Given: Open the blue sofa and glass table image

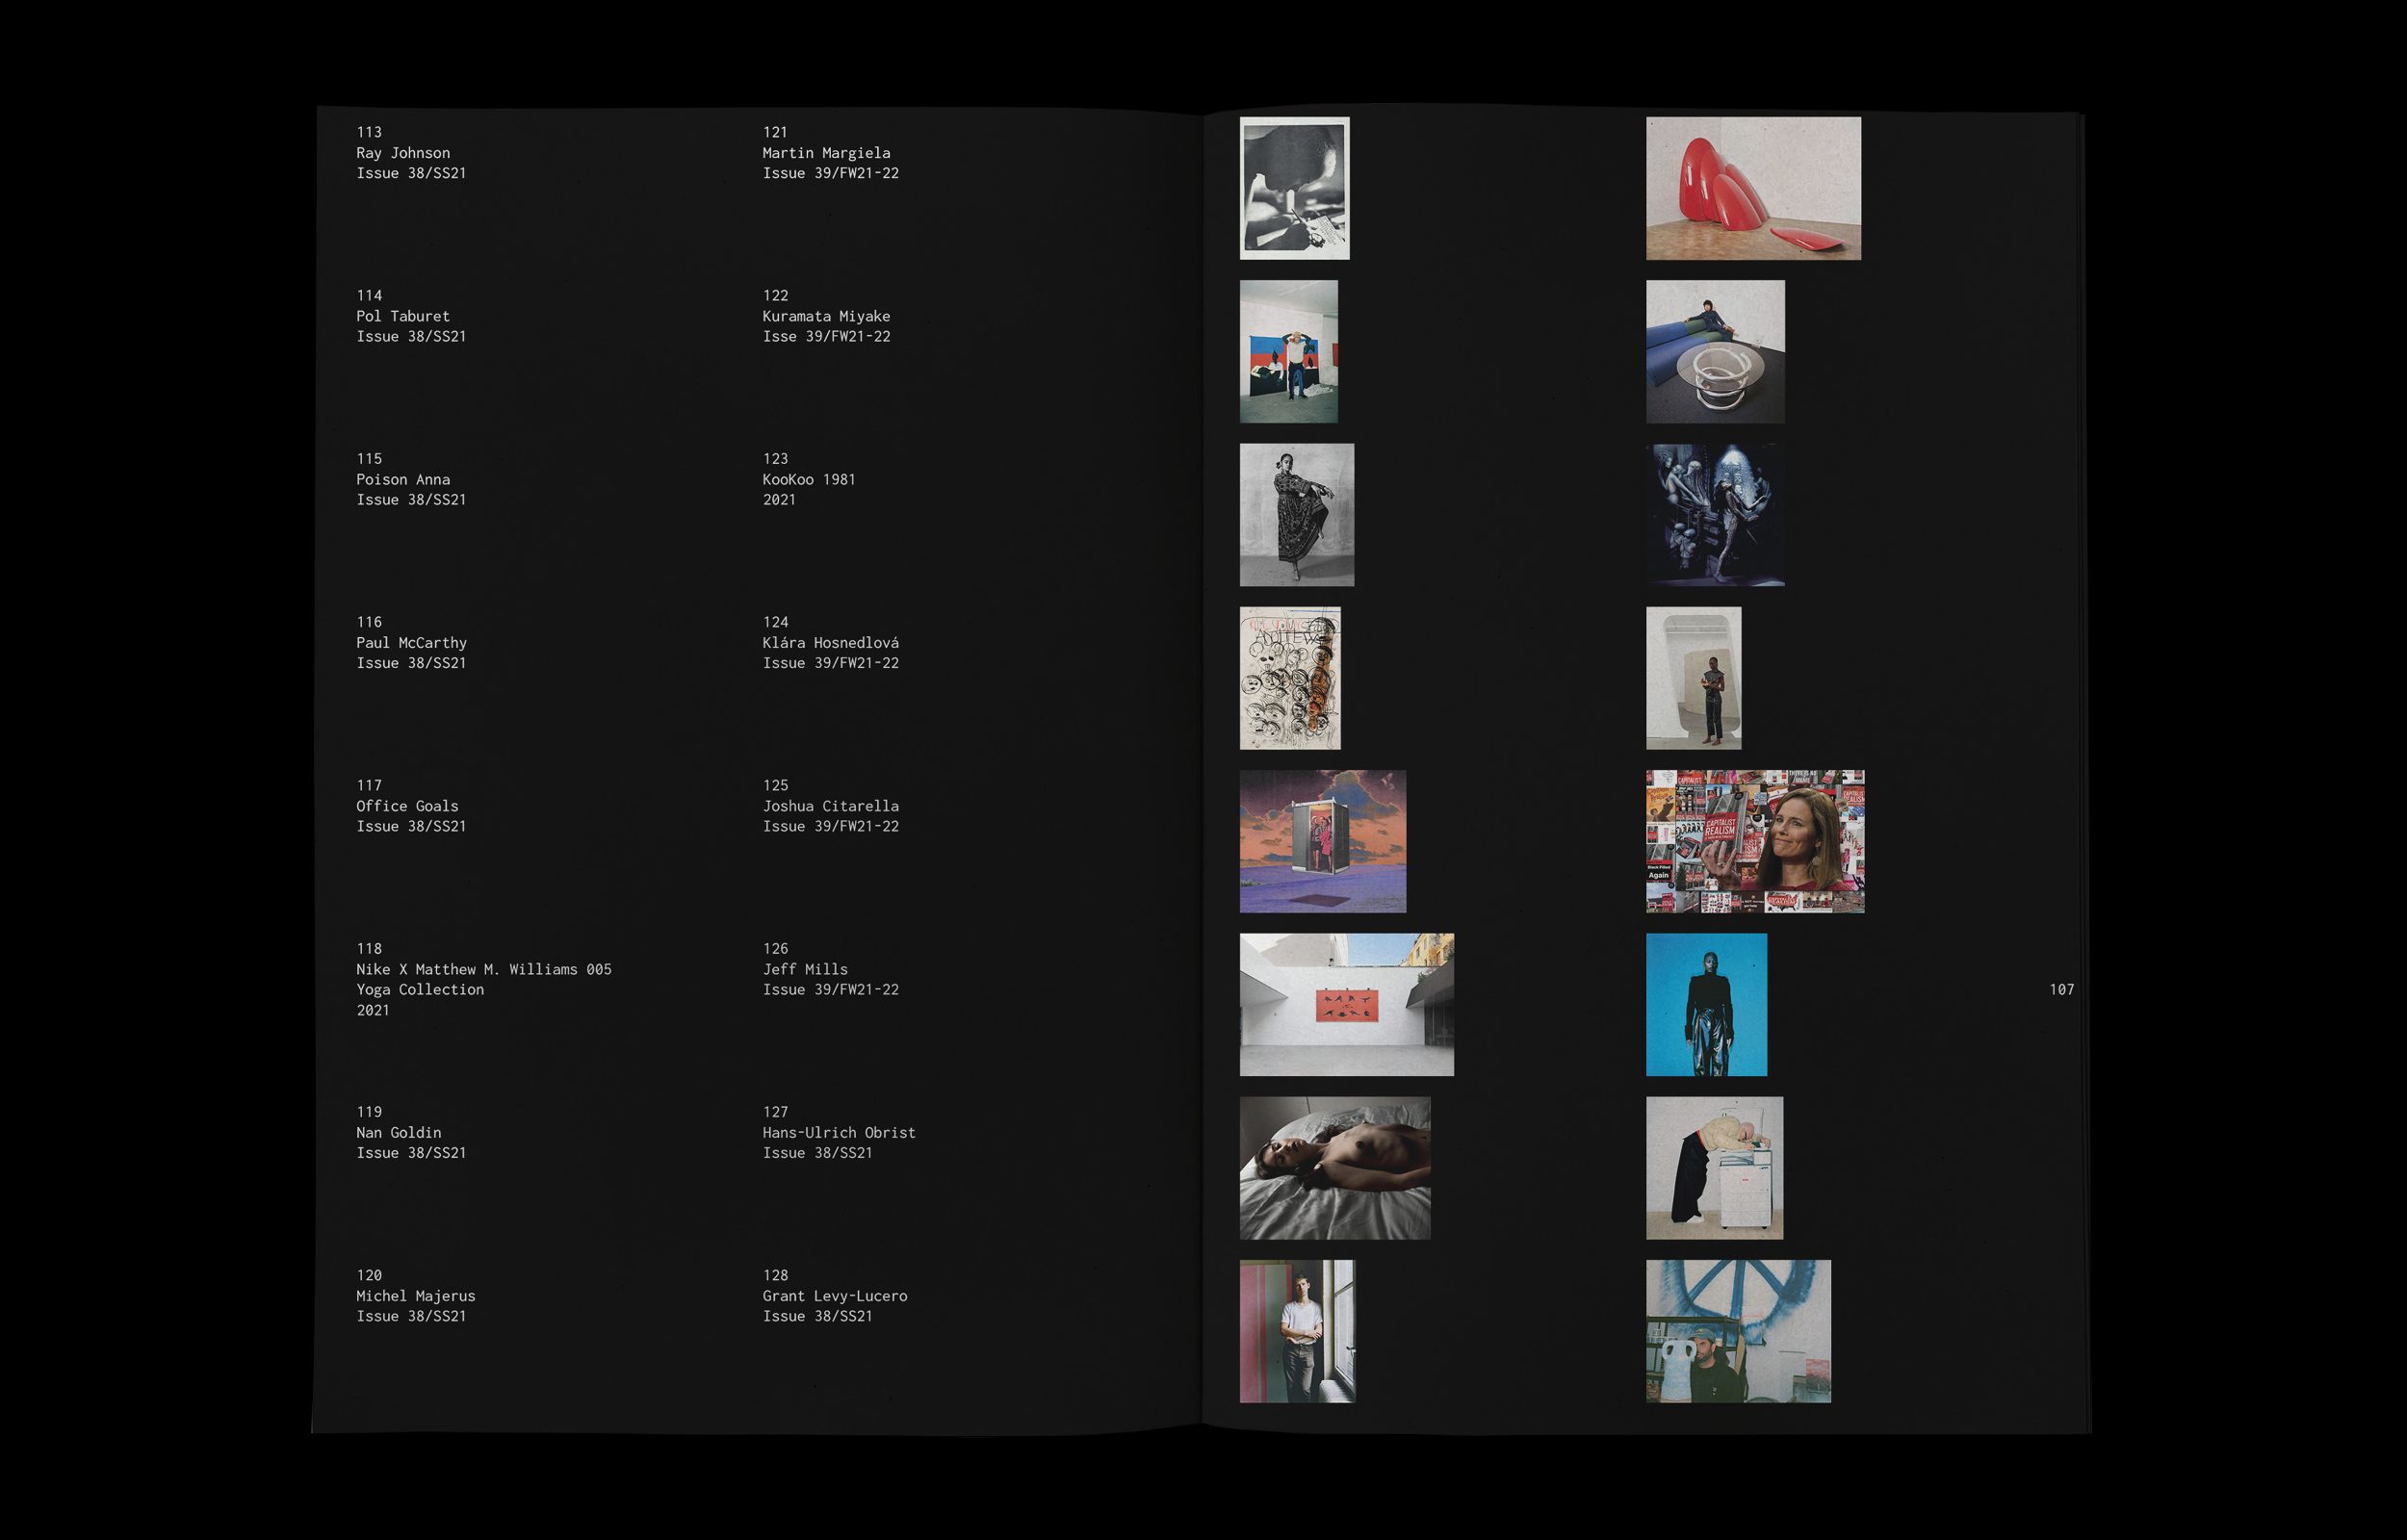Looking at the screenshot, I should pos(1714,351).
